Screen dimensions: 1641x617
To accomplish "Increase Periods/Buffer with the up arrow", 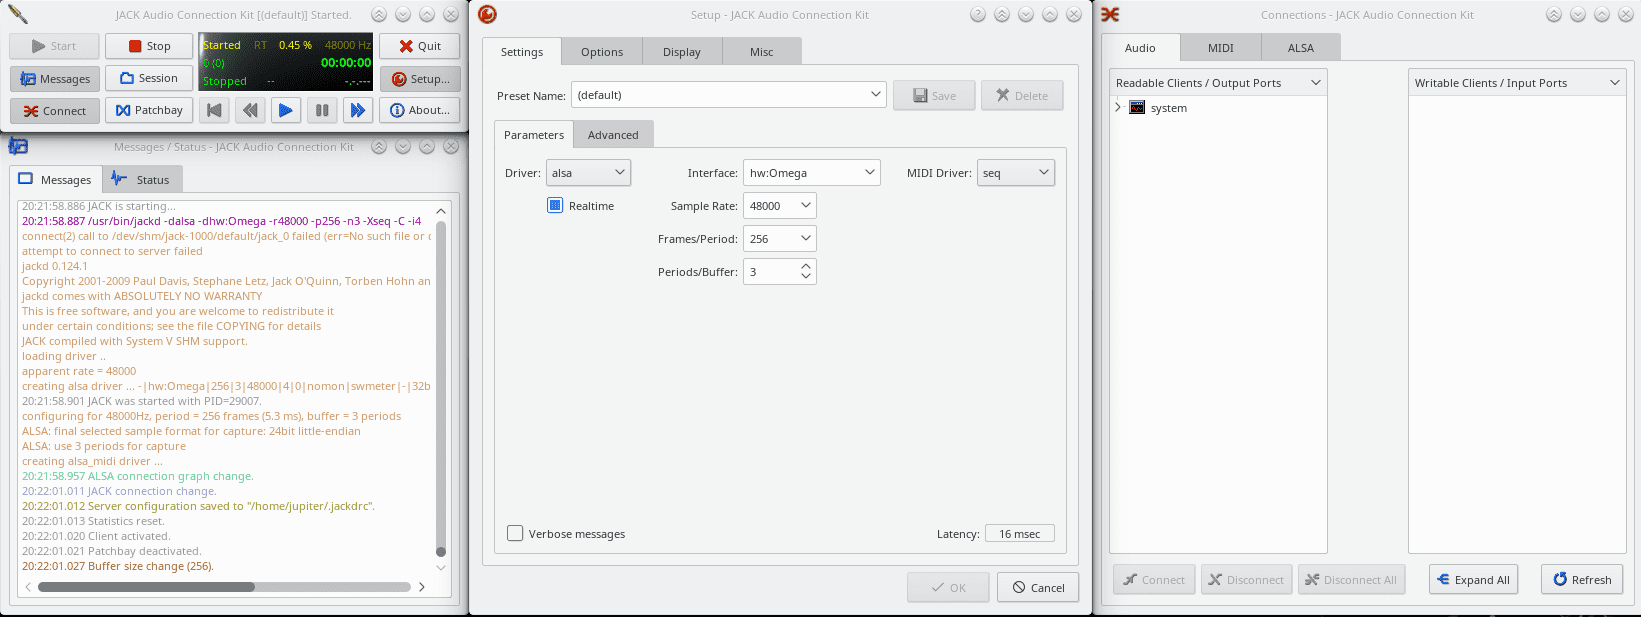I will (x=806, y=266).
